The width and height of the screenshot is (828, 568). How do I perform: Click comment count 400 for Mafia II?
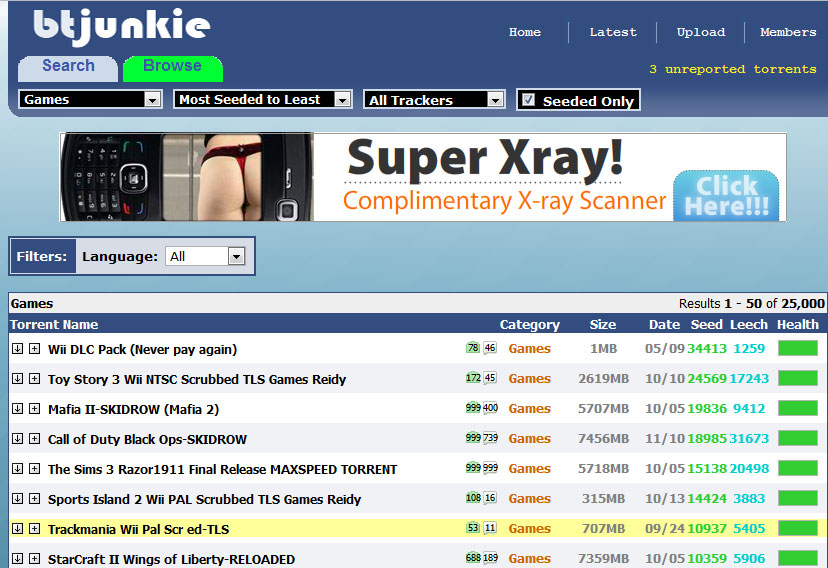[x=490, y=408]
